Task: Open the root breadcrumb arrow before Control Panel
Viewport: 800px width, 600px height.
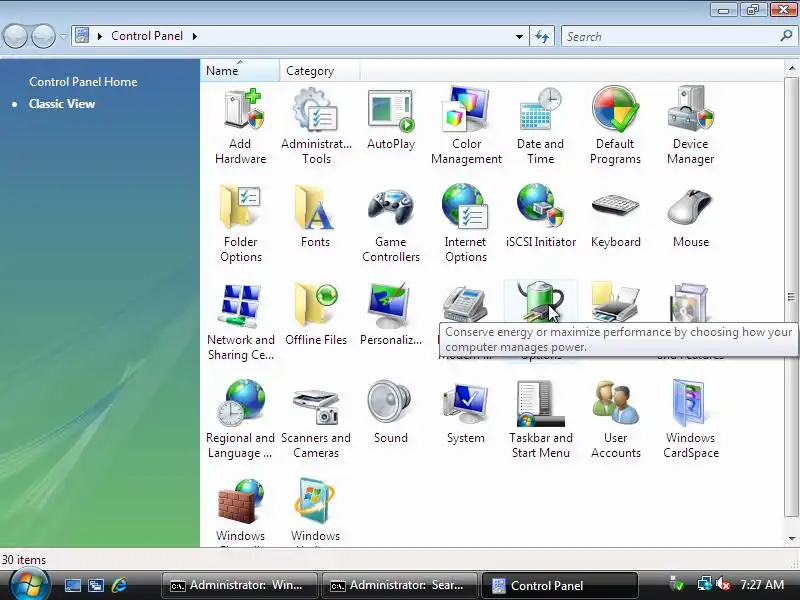Action: [x=99, y=36]
